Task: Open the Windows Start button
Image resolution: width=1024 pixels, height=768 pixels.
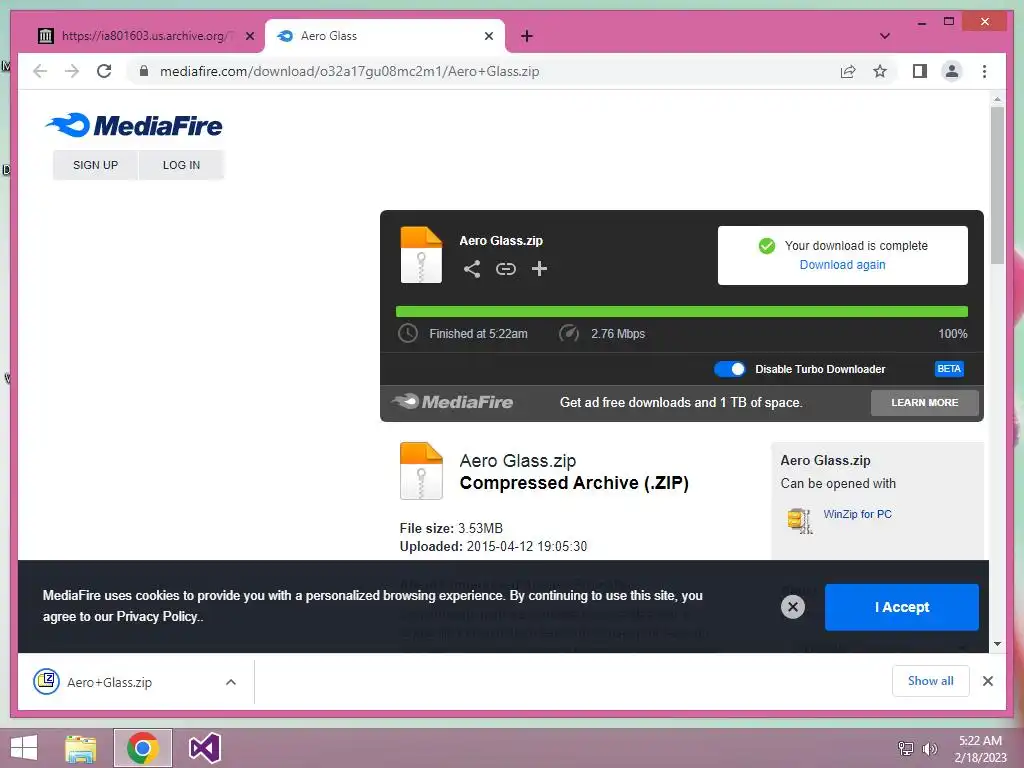Action: (x=24, y=748)
